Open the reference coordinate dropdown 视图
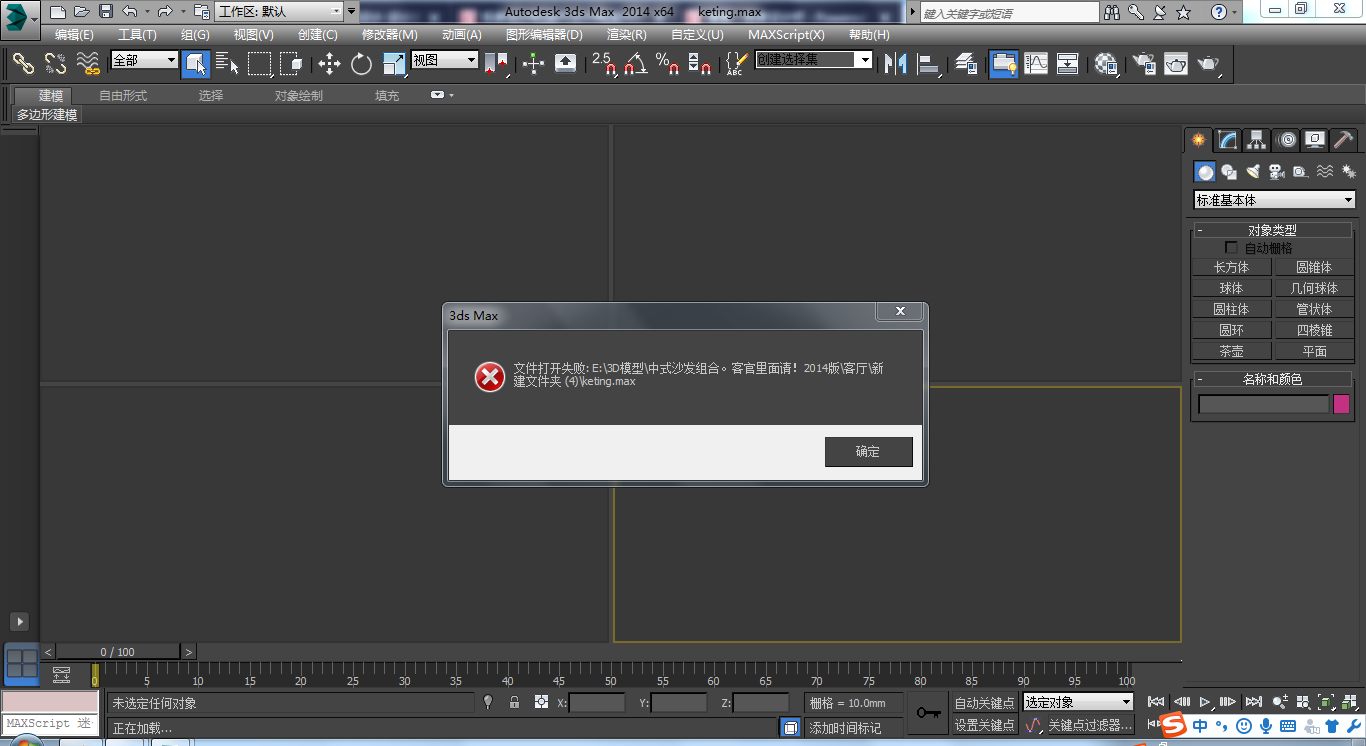The height and width of the screenshot is (746, 1366). (445, 61)
